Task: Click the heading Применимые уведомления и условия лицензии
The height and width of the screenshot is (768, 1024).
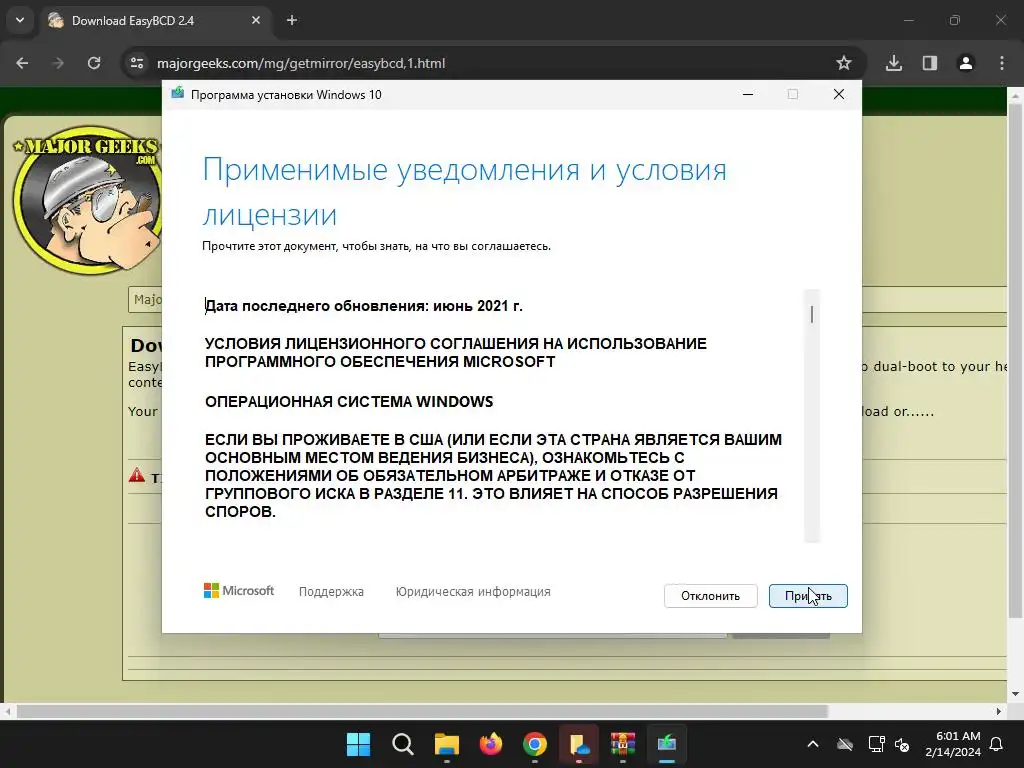Action: coord(464,192)
